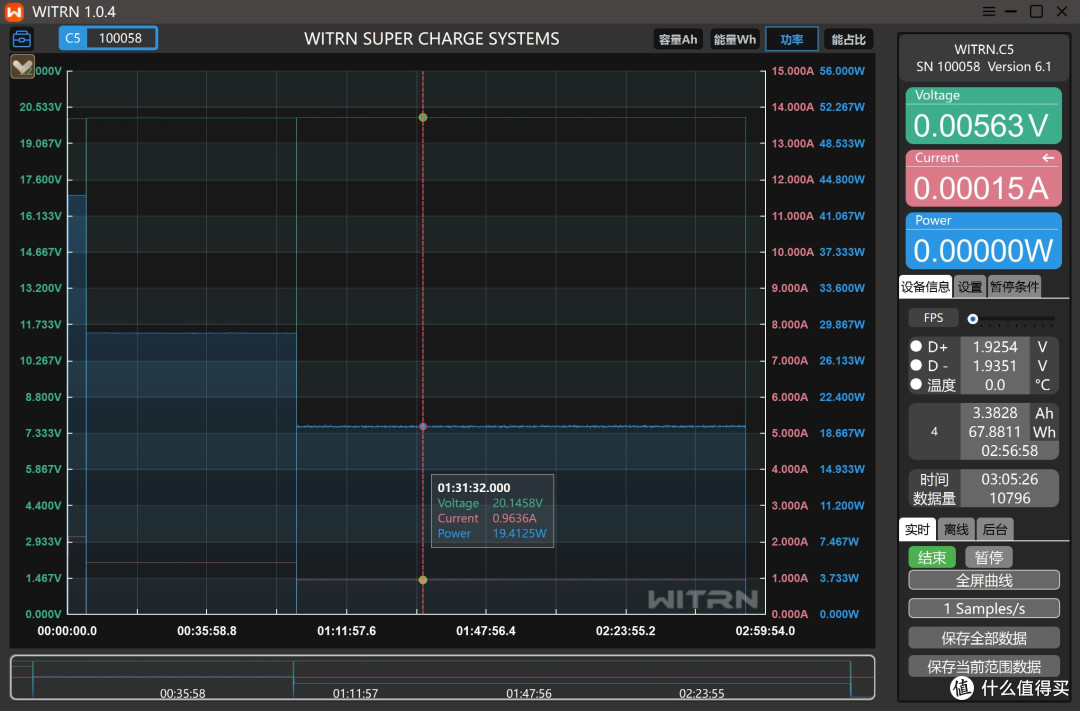
Task: Select the C5 device tab 100058
Action: pyautogui.click(x=108, y=38)
